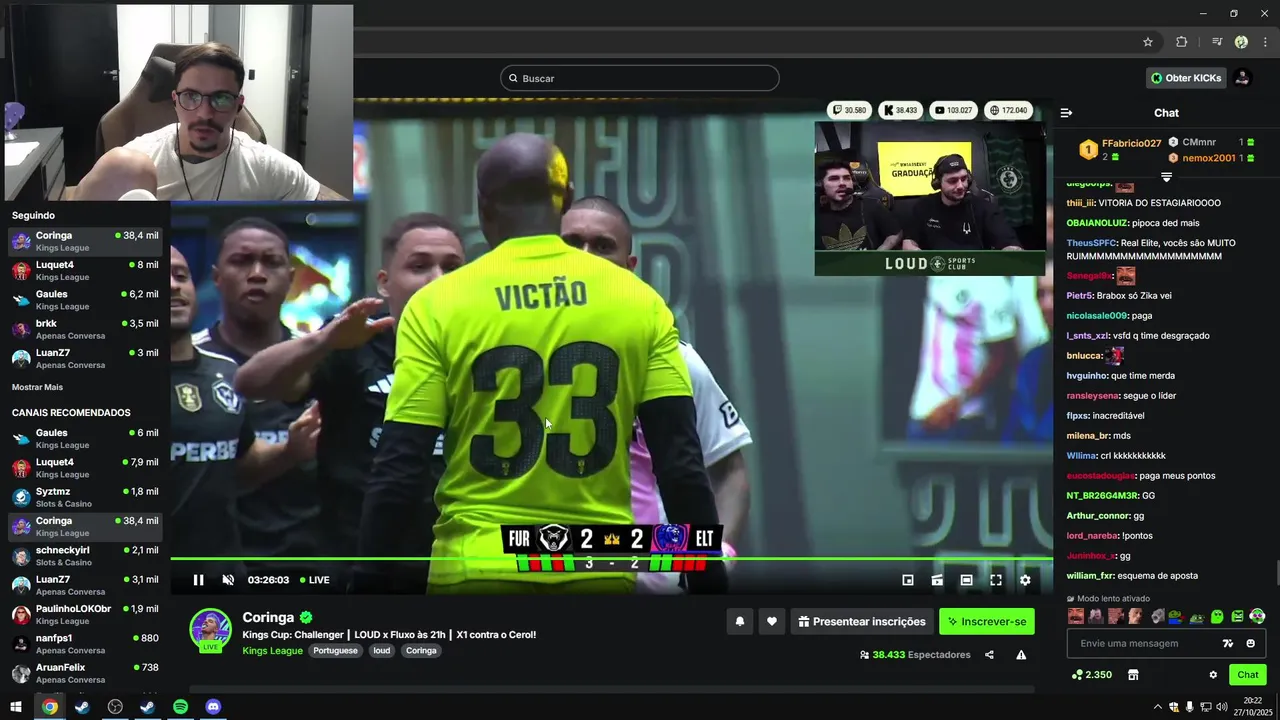Open Gaules 6,2 mil followed channel

tap(85, 300)
